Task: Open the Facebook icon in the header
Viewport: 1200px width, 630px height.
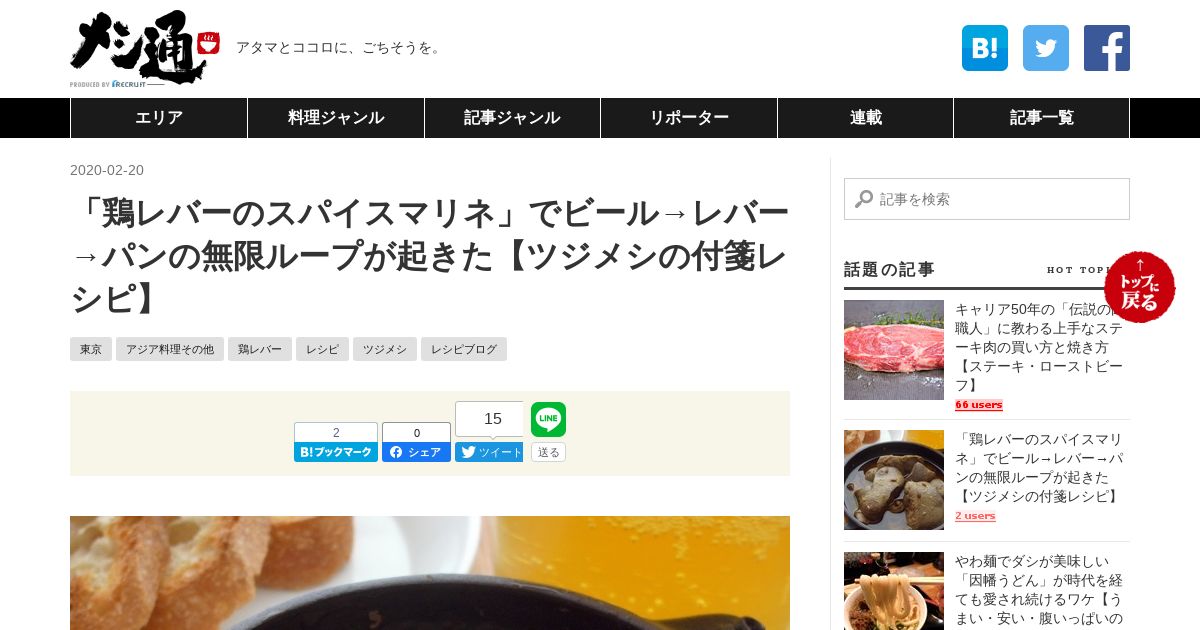Action: [x=1106, y=48]
